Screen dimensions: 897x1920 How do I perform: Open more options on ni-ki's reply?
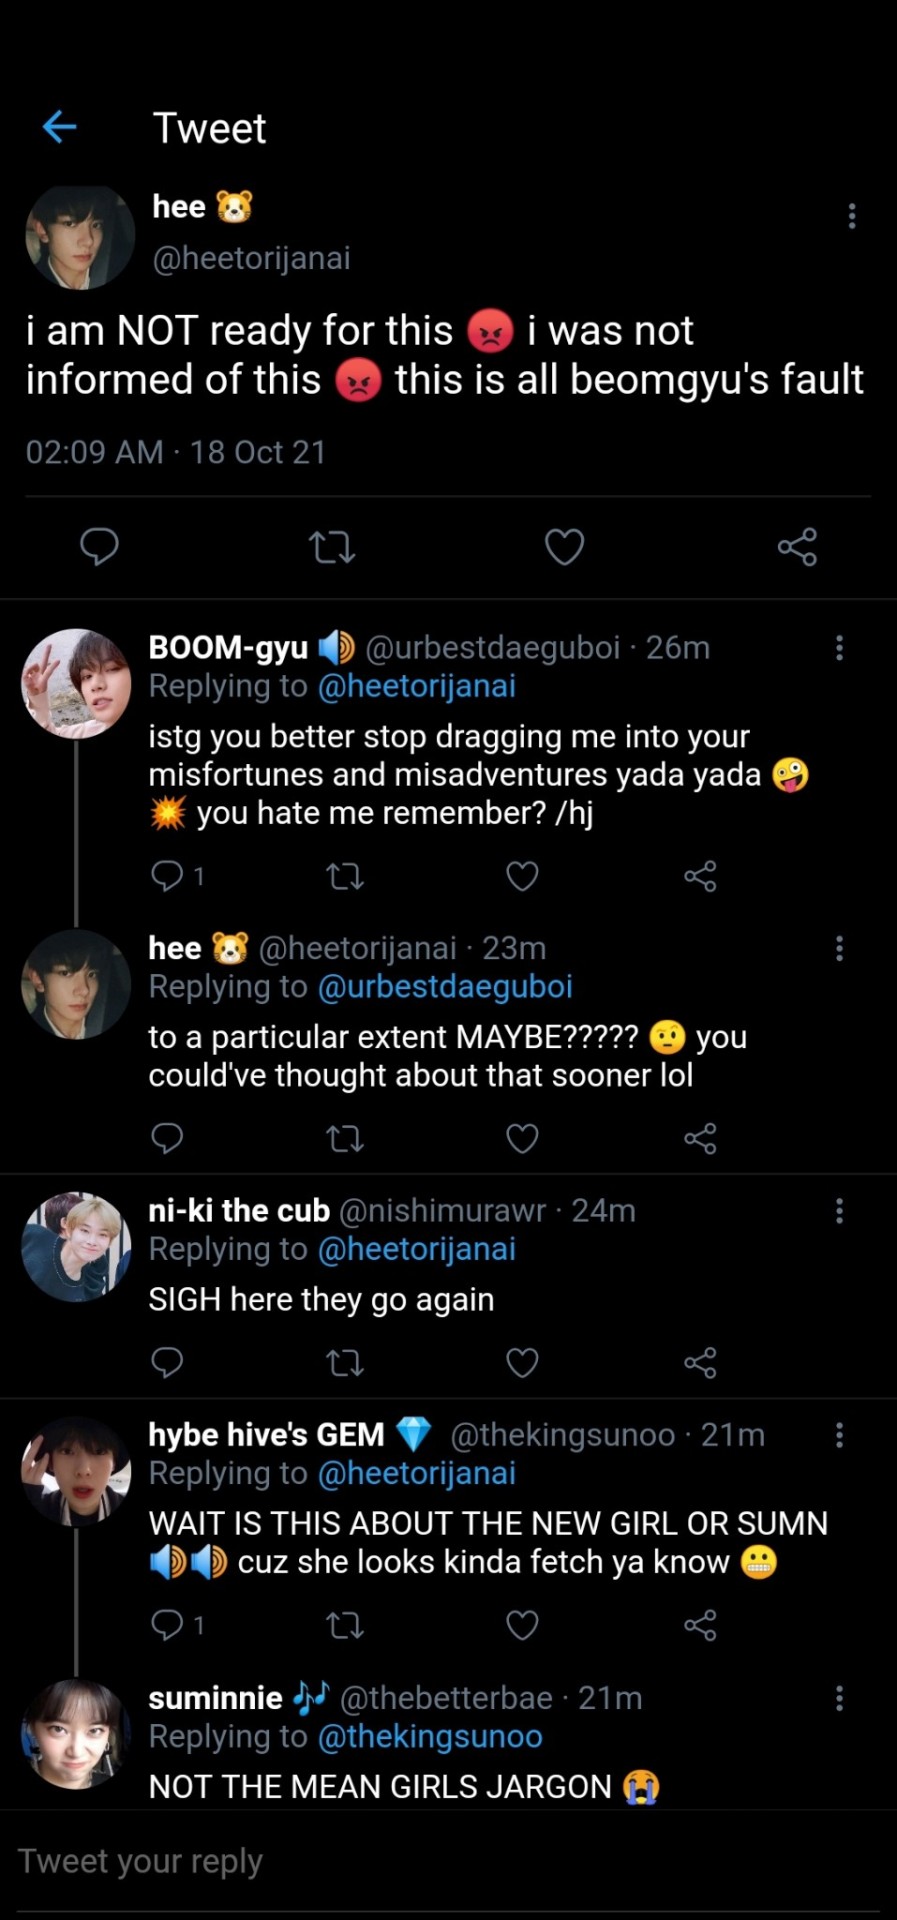pos(839,1211)
